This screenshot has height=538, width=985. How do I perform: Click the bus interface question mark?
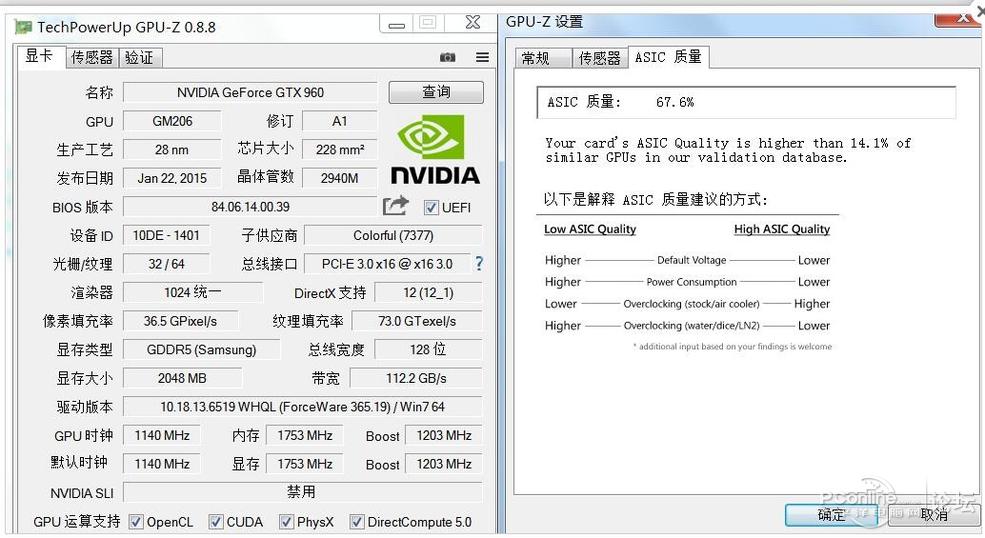tap(479, 263)
